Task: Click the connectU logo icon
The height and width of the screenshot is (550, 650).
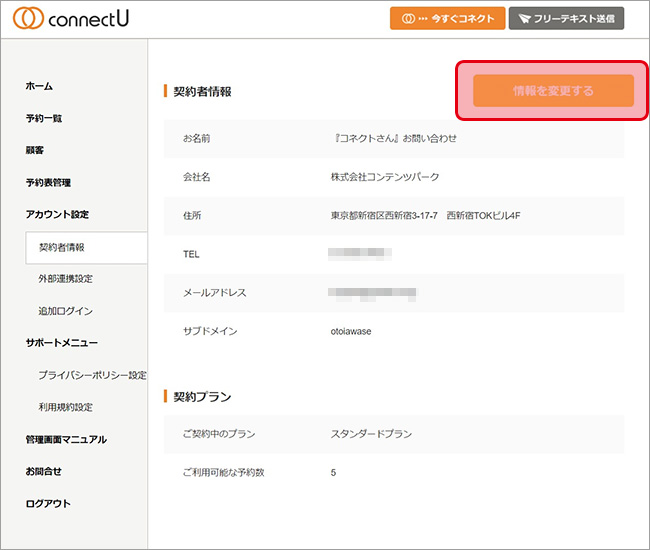Action: (27, 19)
